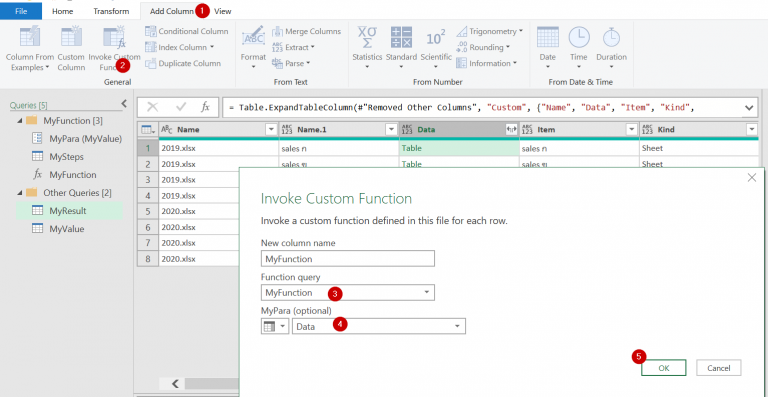Switch to the View tab
This screenshot has width=768, height=397.
coord(223,11)
